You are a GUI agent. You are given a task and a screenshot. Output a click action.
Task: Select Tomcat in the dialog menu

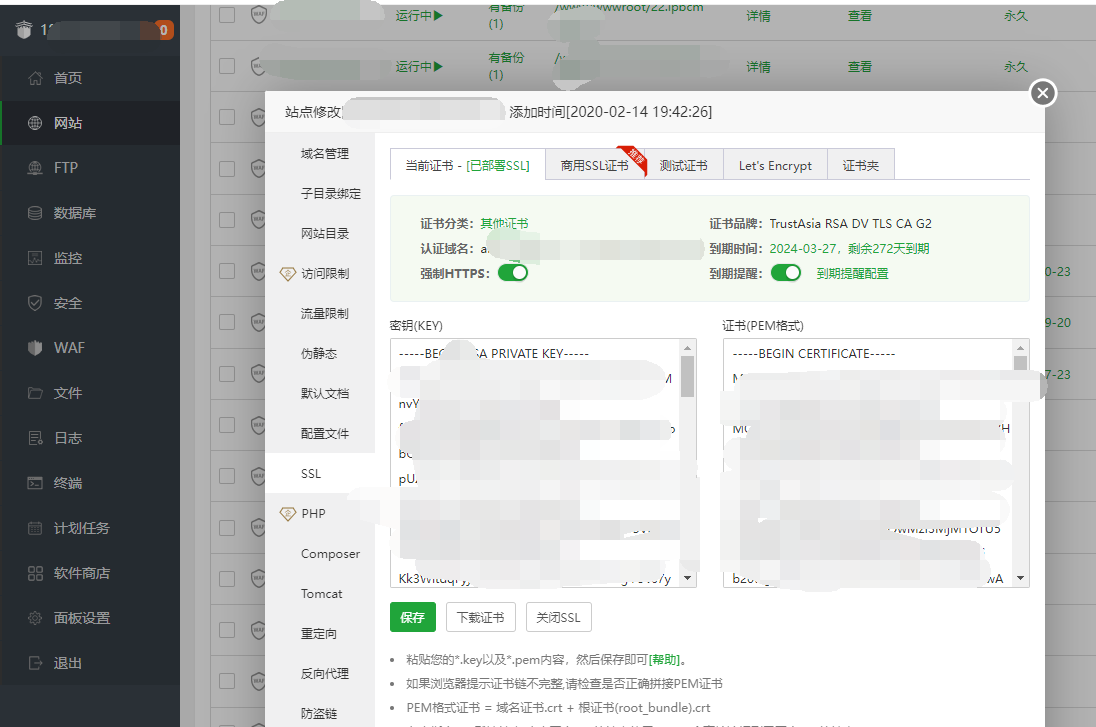(322, 593)
